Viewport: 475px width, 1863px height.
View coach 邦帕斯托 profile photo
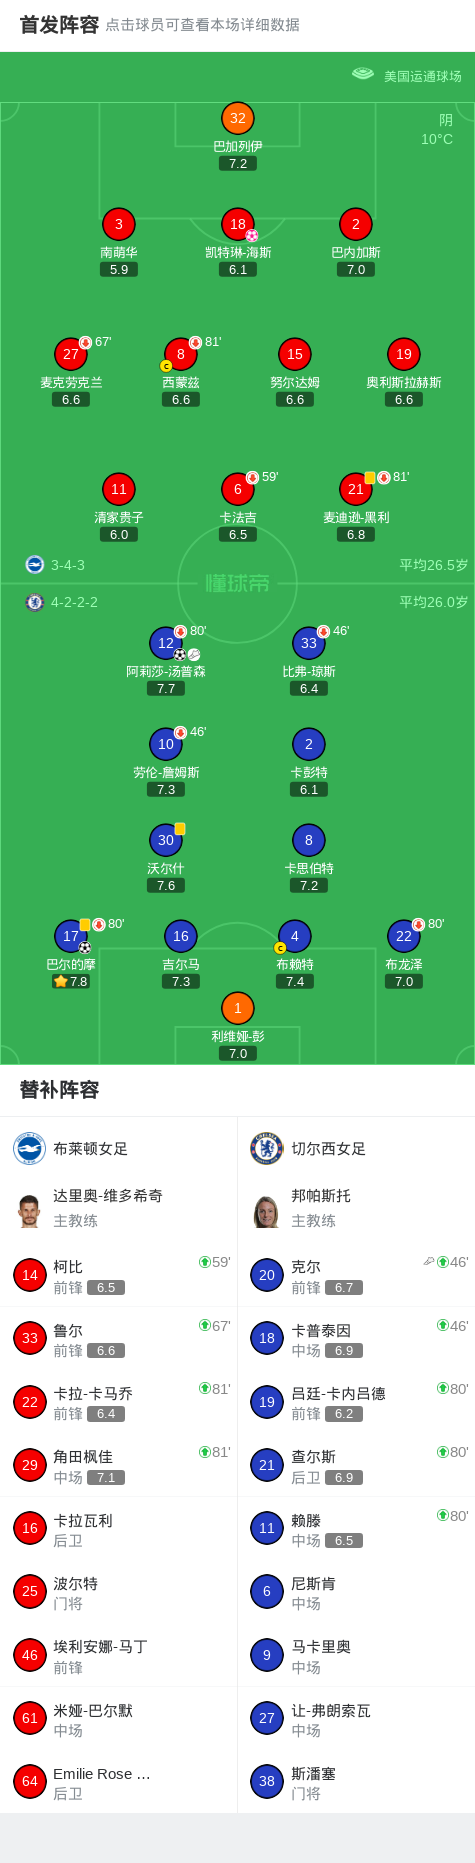[x=267, y=1210]
